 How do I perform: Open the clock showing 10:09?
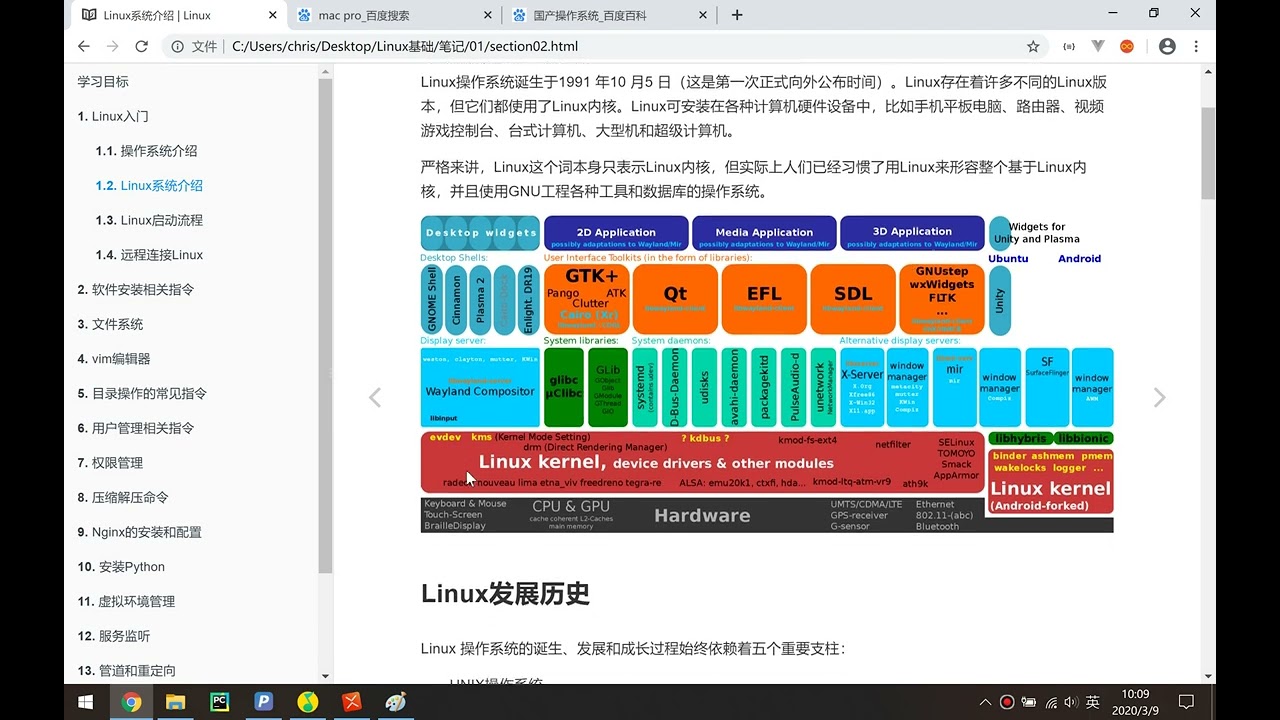point(1135,702)
